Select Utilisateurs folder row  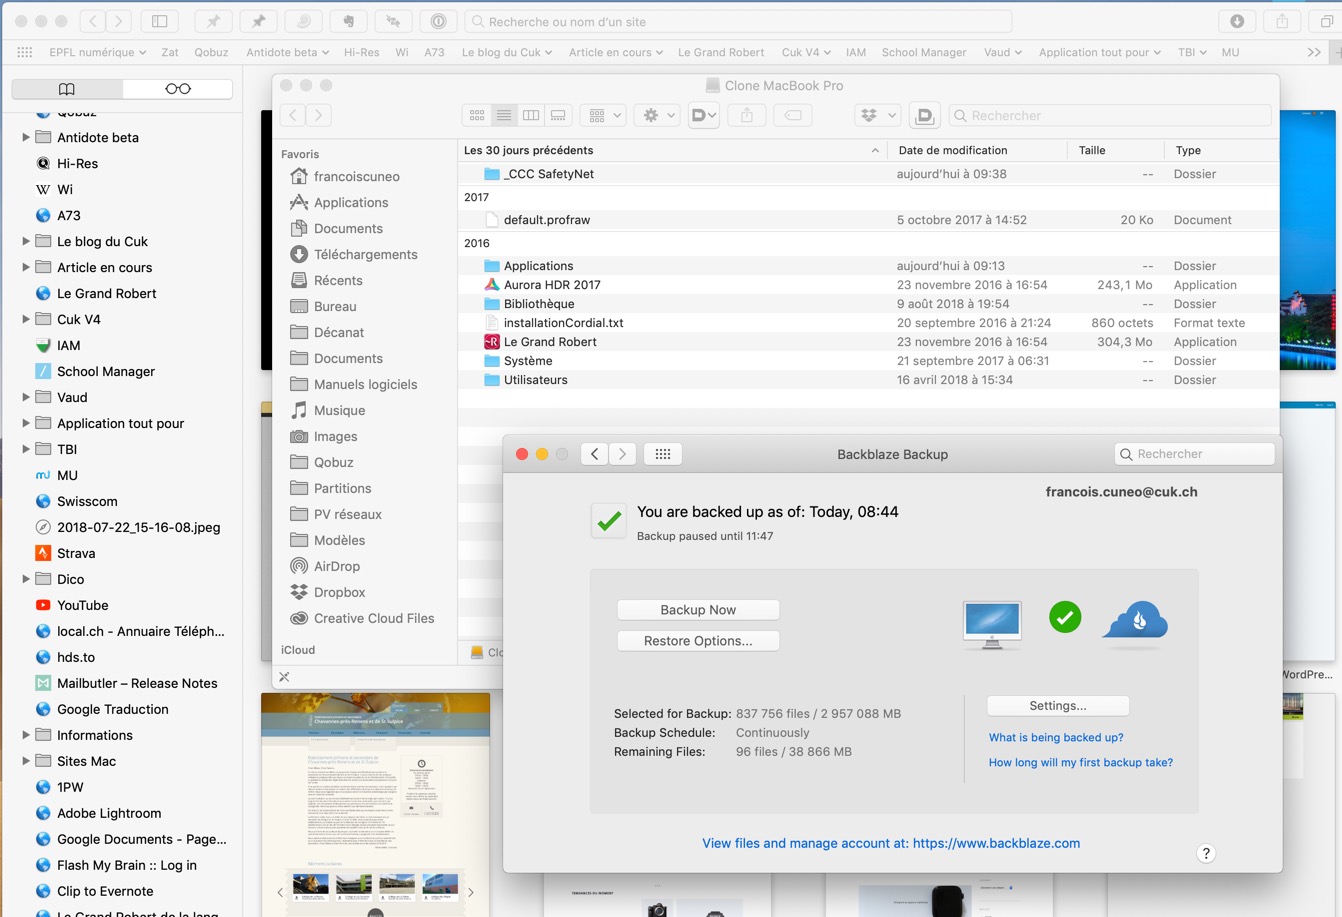[868, 380]
